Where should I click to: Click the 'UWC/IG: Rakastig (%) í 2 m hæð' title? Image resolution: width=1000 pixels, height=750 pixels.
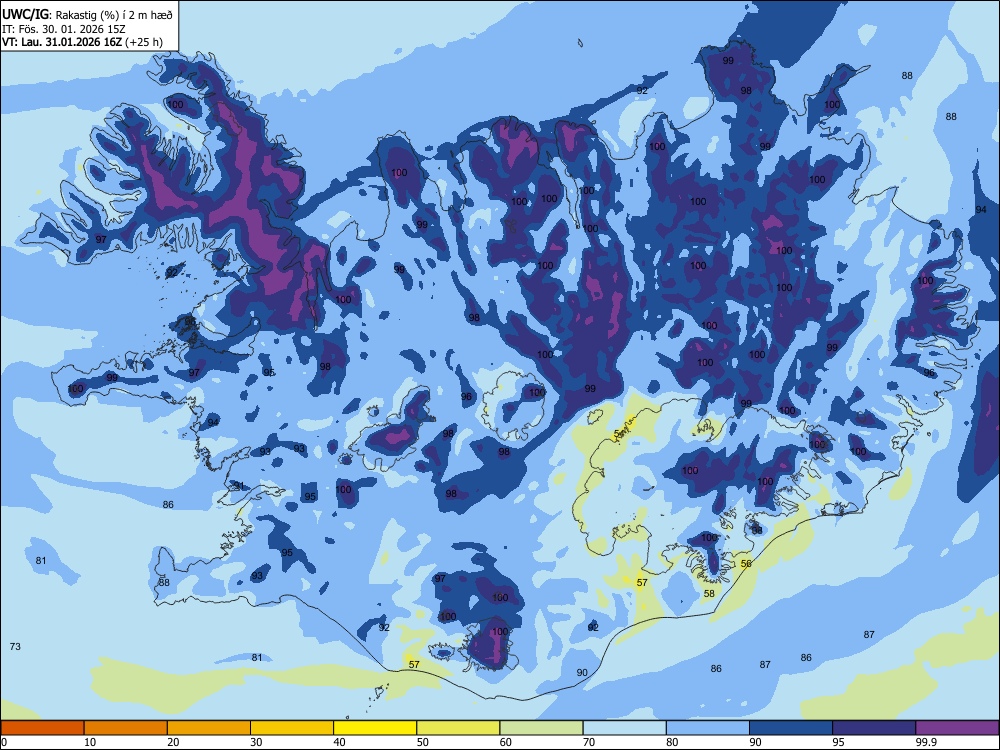(87, 15)
